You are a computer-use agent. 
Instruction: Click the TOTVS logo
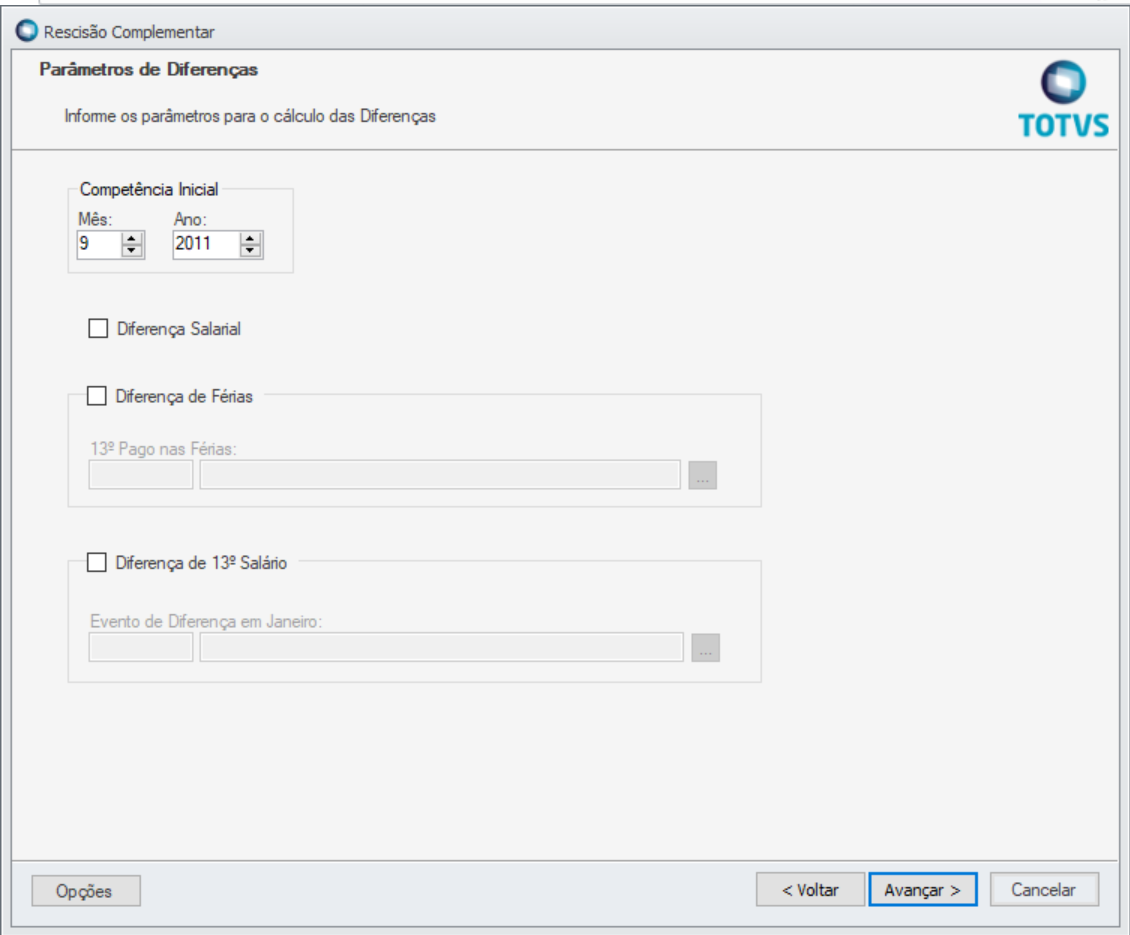[1062, 100]
